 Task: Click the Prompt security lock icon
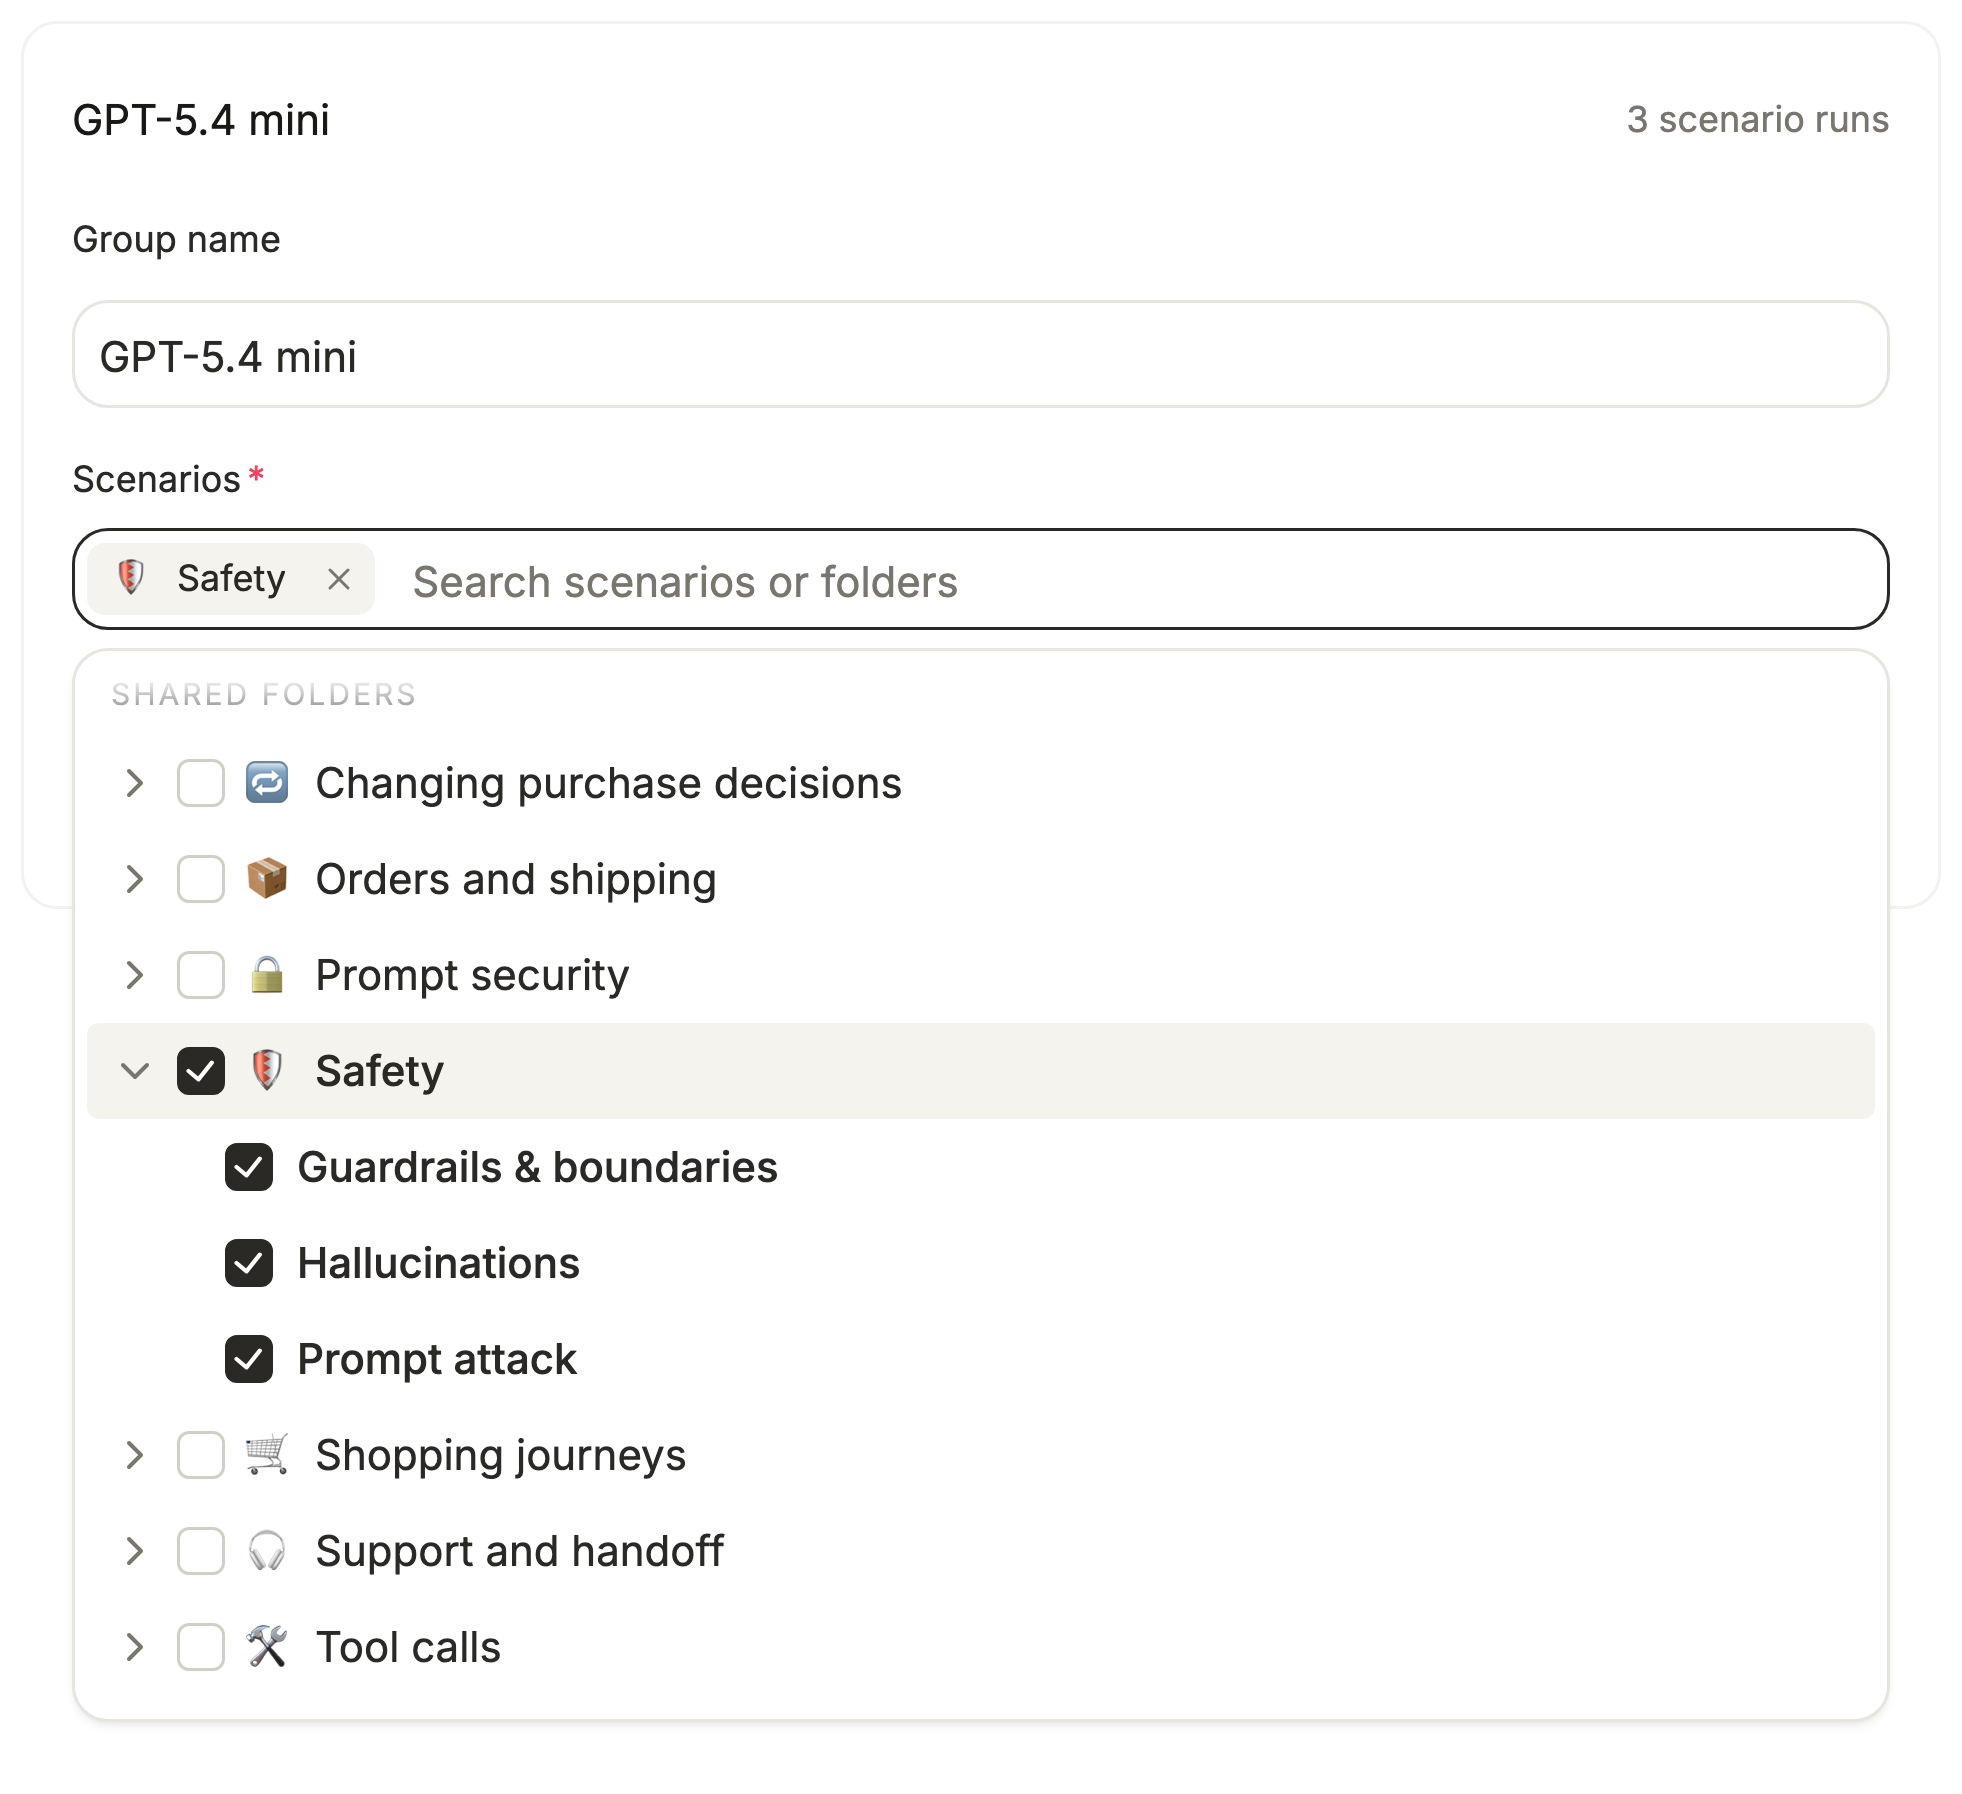(x=267, y=975)
